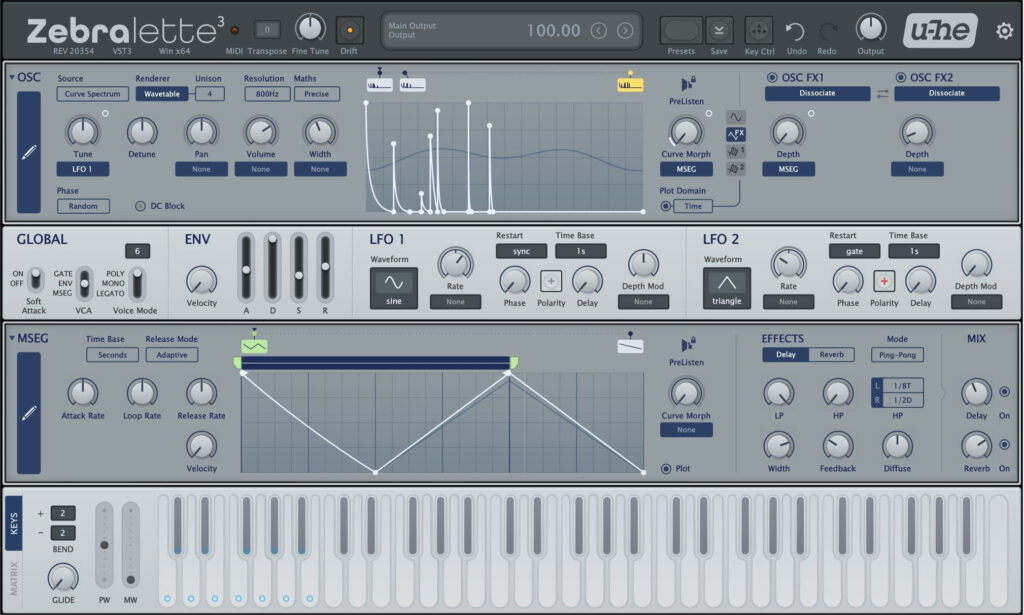Toggle the OSC PreListen speaker icon
This screenshot has width=1024, height=615.
tap(686, 84)
